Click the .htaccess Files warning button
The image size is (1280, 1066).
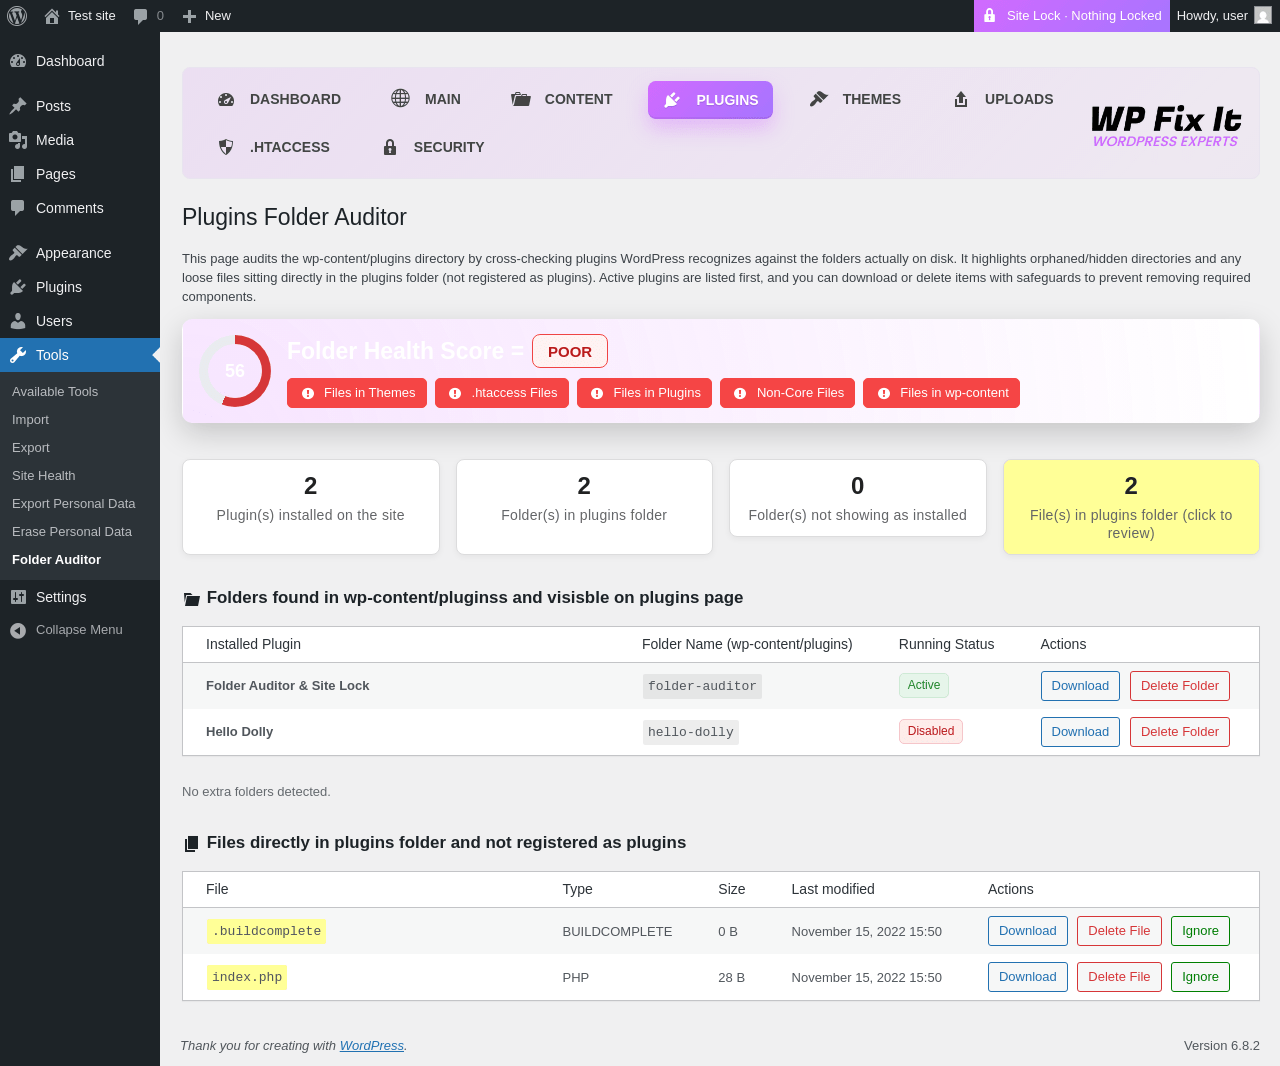click(x=502, y=393)
